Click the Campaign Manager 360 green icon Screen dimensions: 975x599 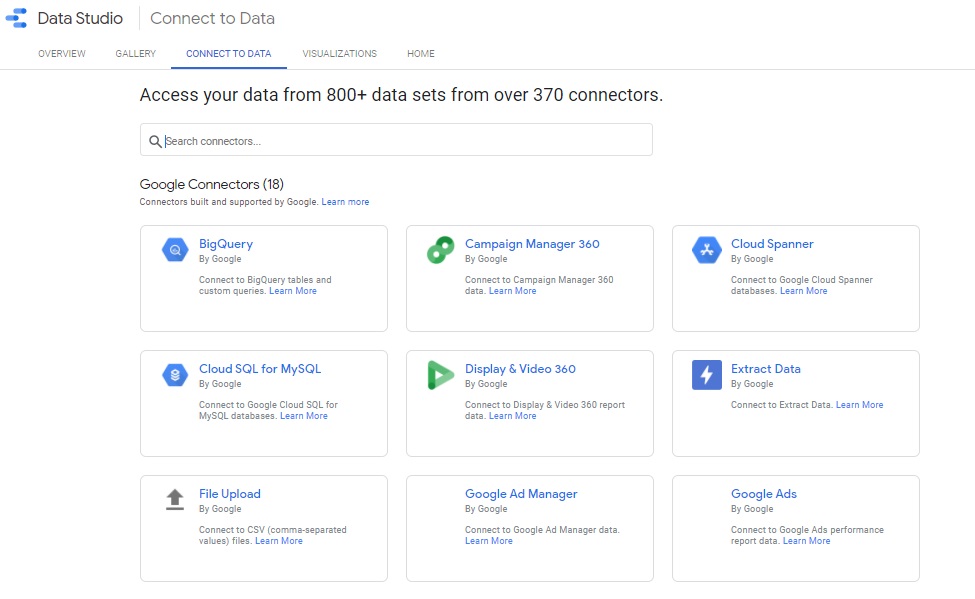[x=440, y=251]
